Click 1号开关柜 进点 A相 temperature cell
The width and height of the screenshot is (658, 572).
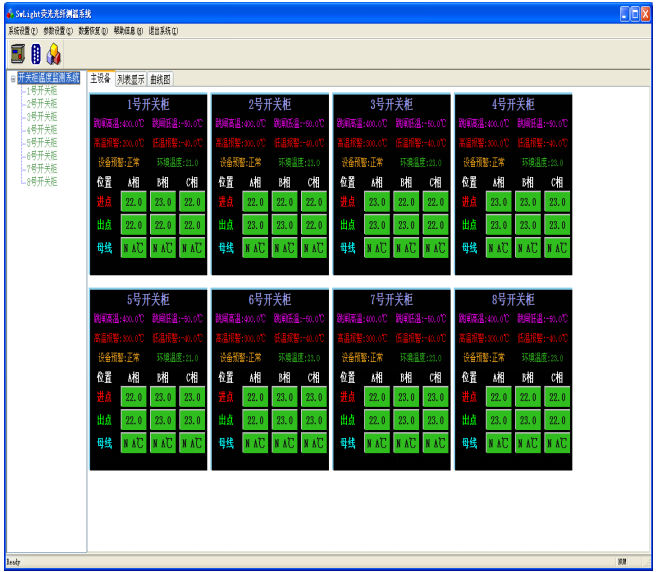click(x=134, y=202)
